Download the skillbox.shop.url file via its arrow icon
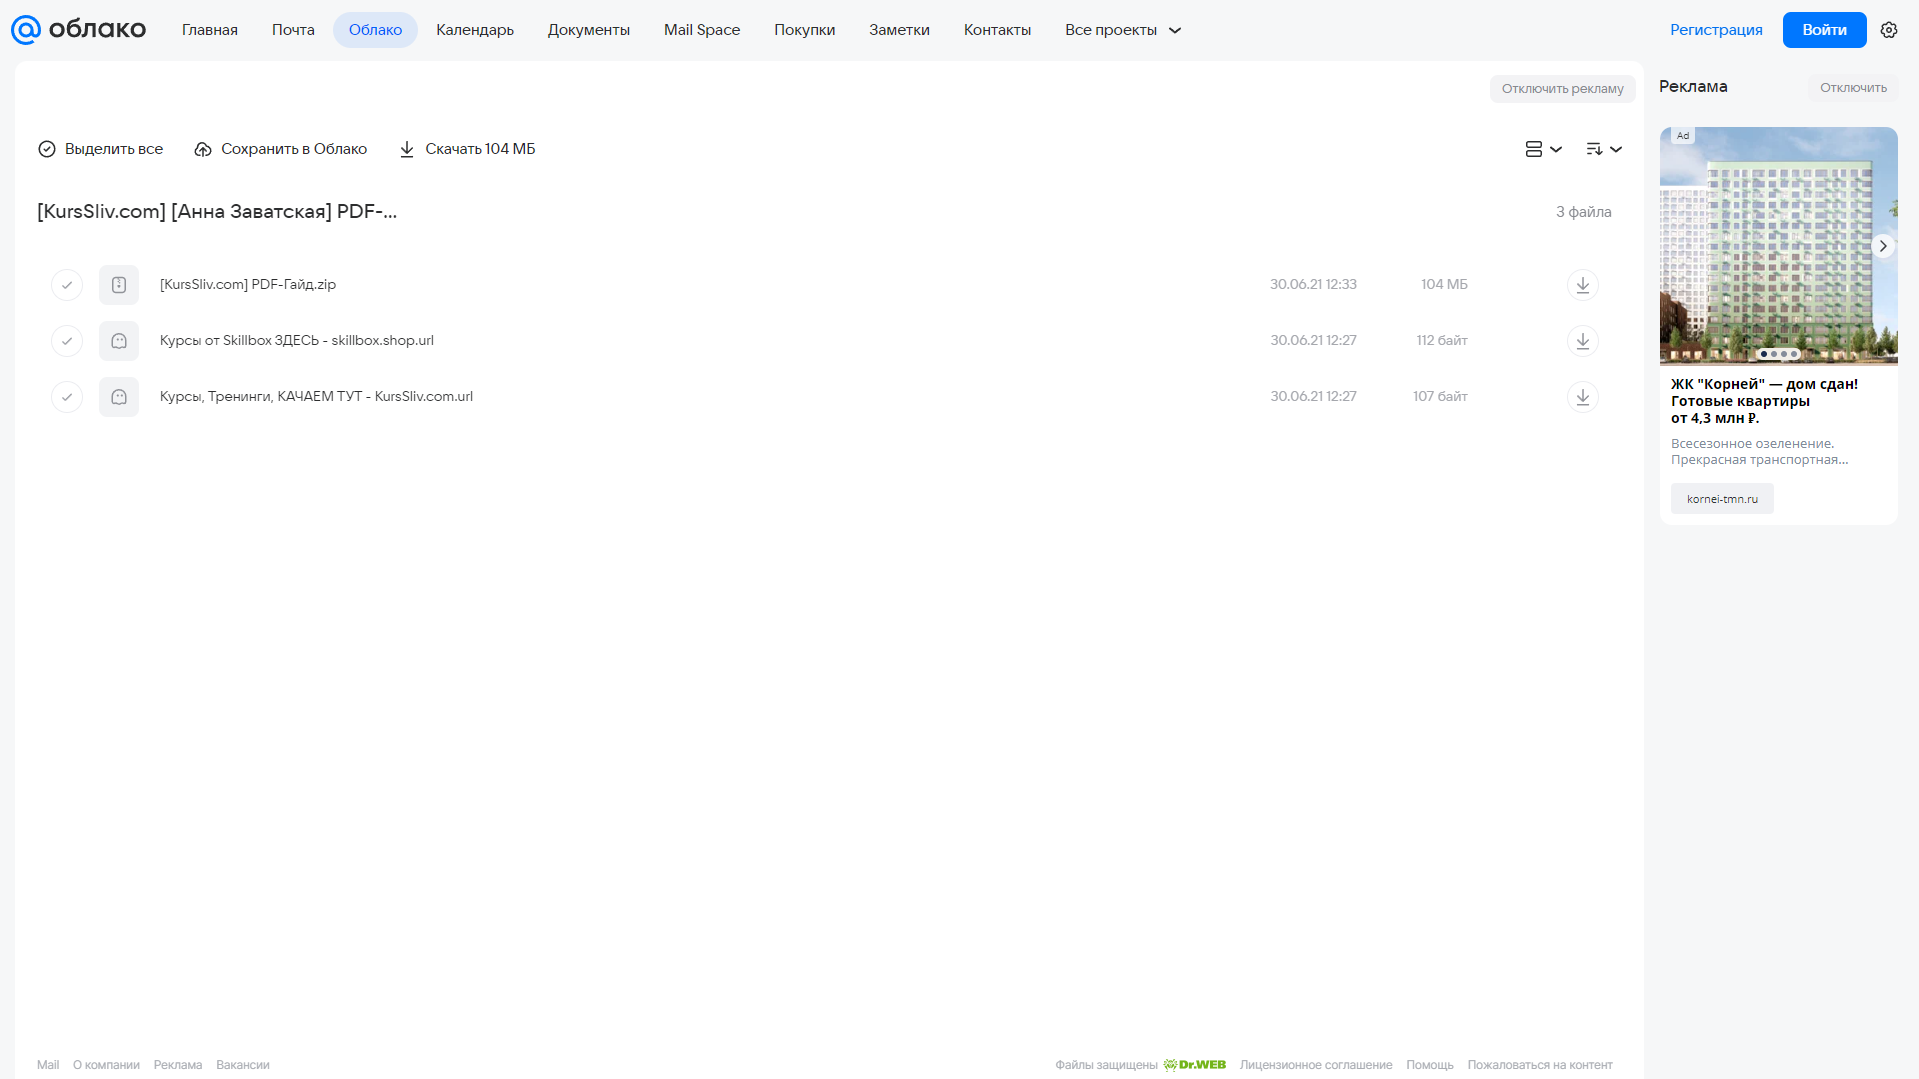Image resolution: width=1919 pixels, height=1079 pixels. 1582,341
